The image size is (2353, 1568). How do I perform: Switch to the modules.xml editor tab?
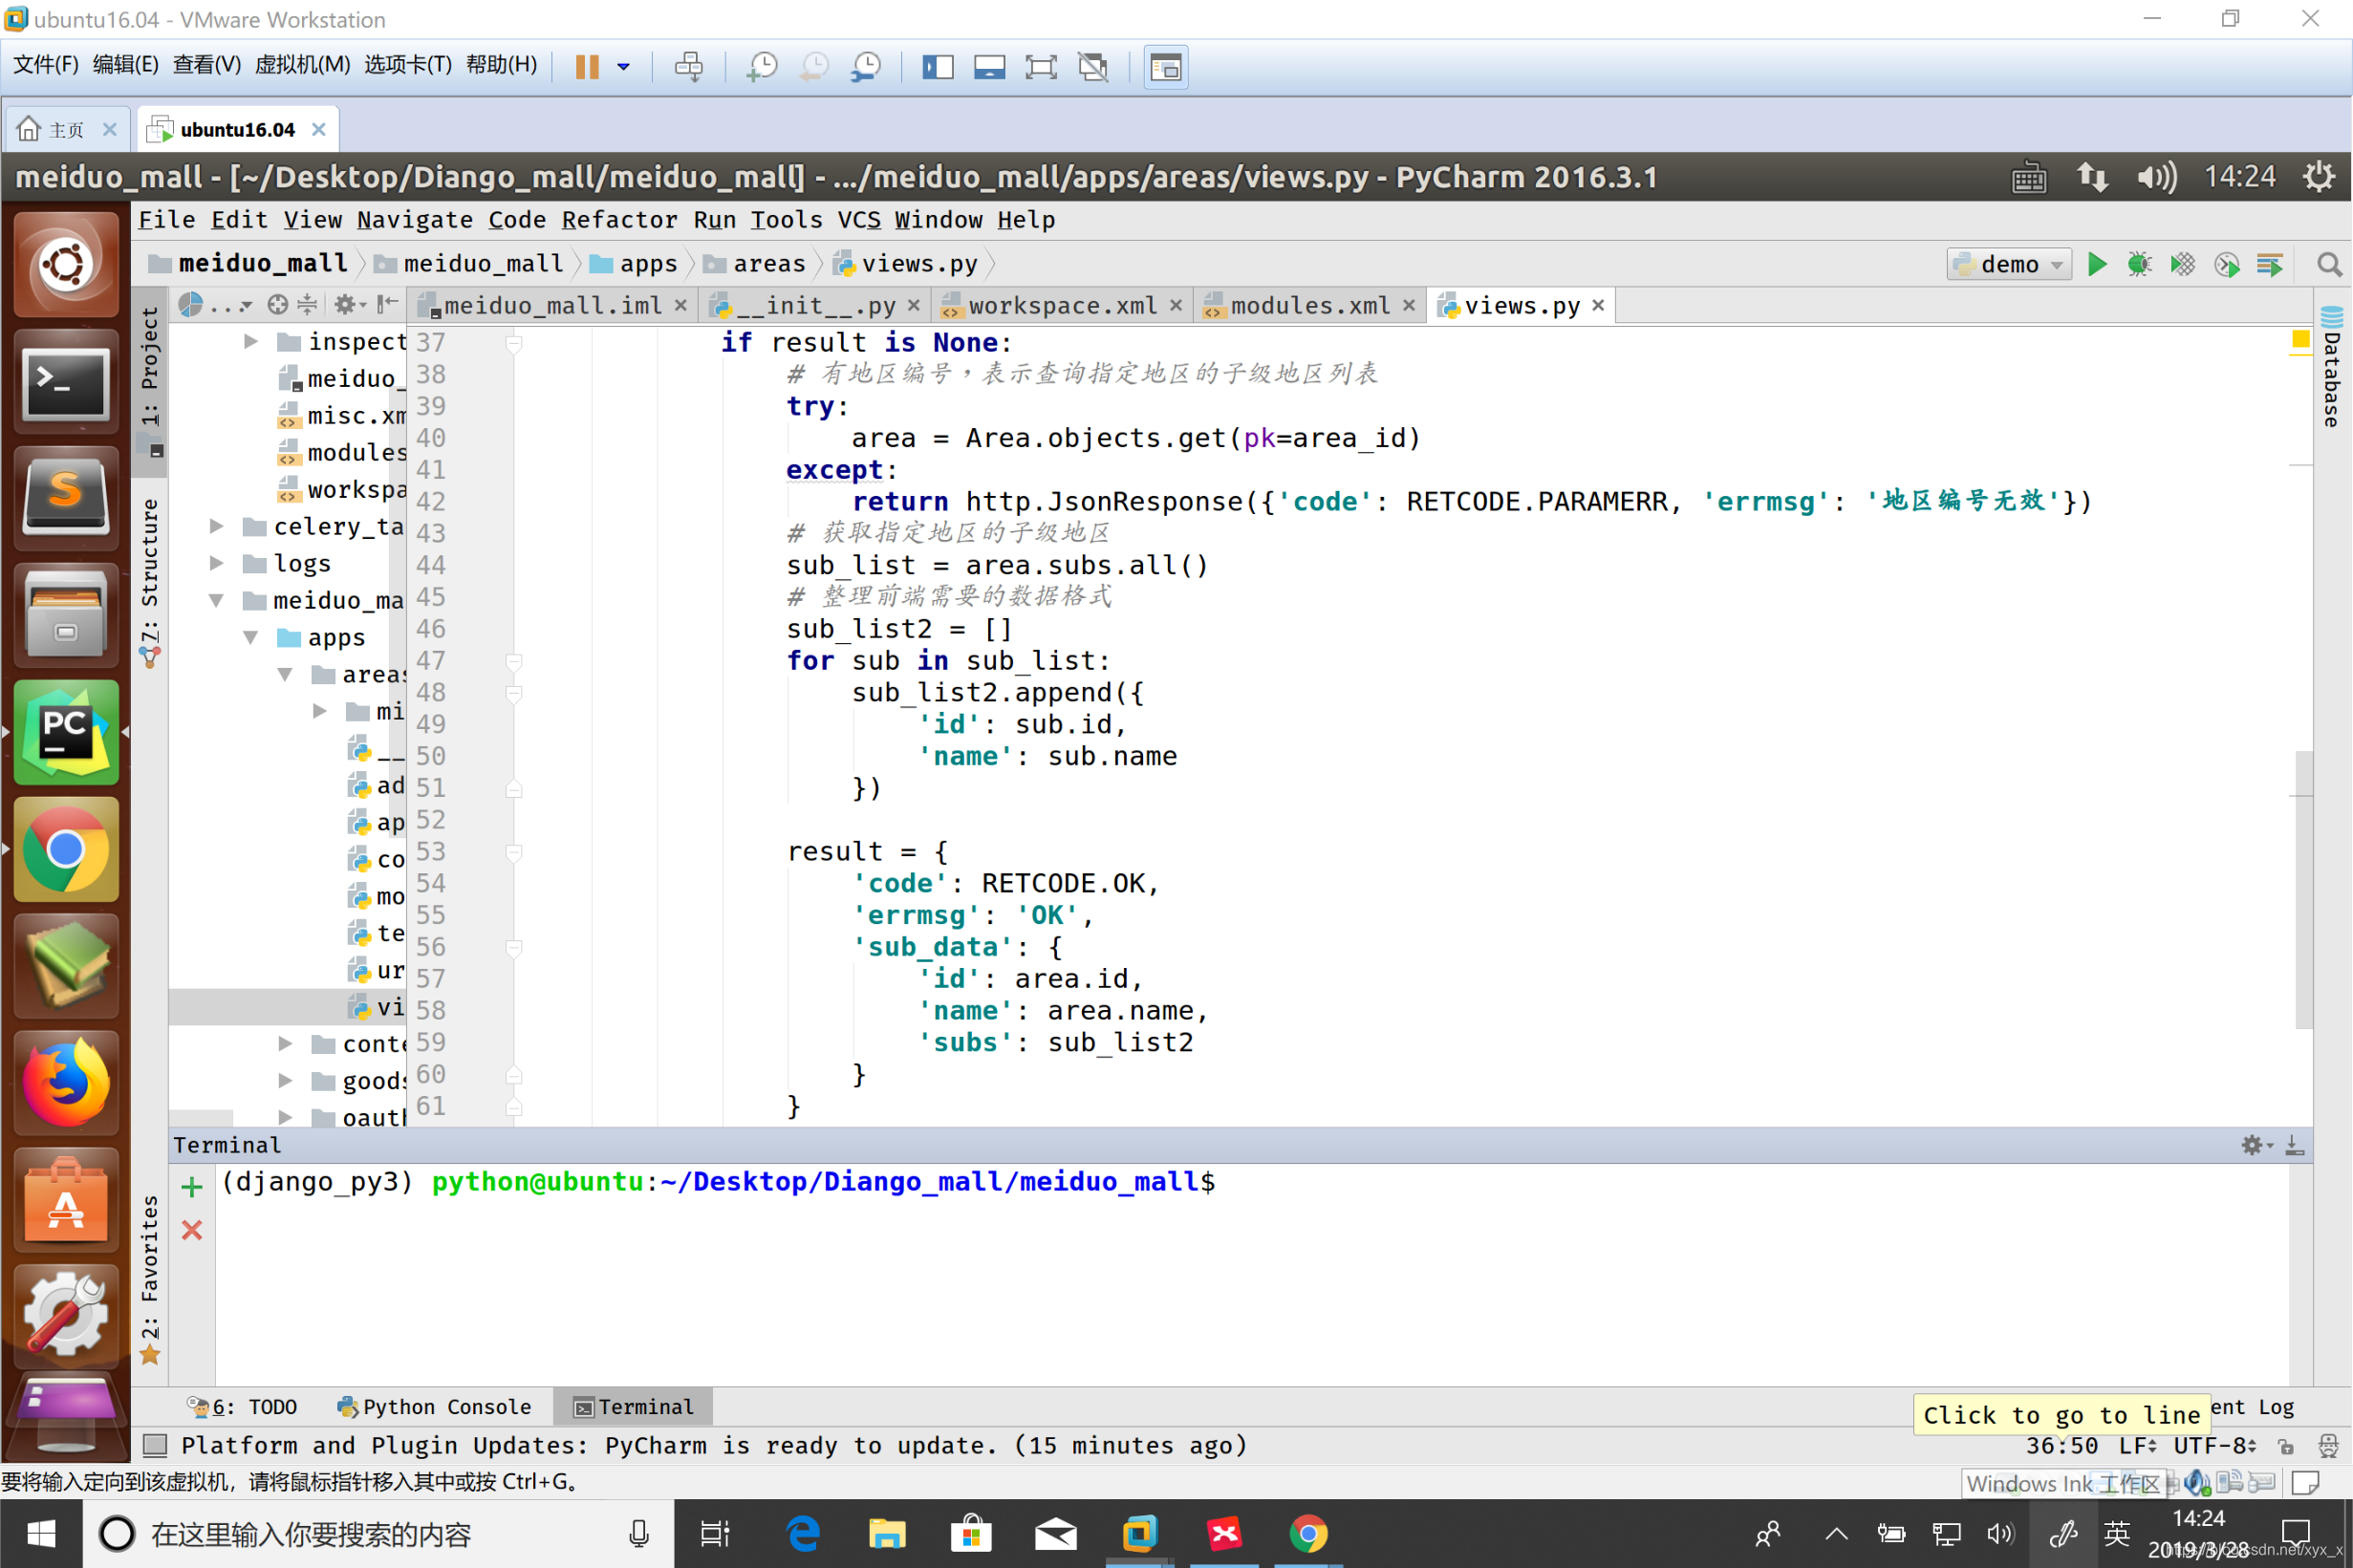coord(1309,305)
